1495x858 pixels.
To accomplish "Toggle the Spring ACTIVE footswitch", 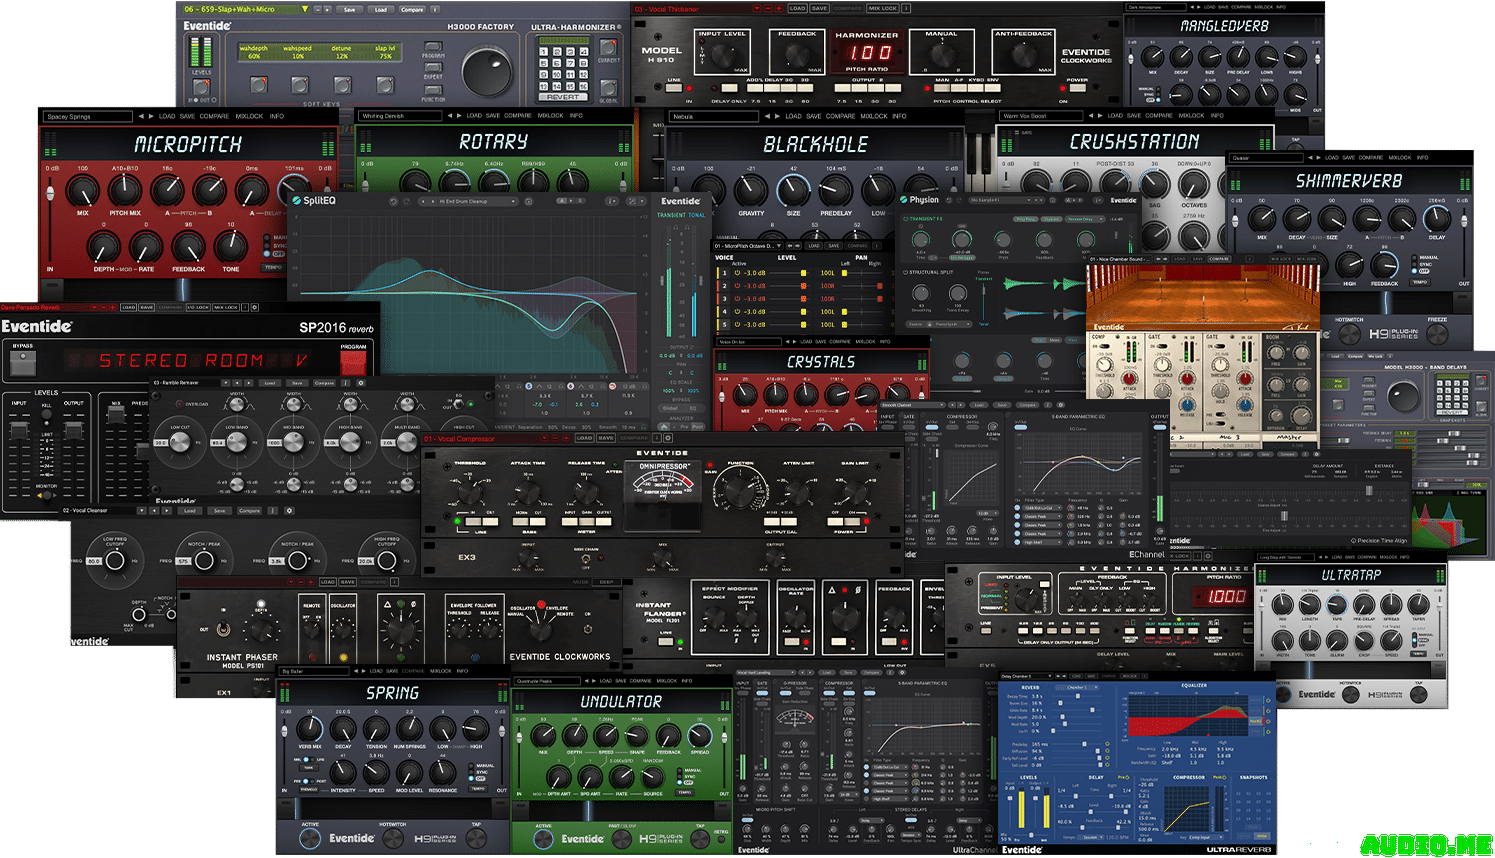I will (311, 839).
